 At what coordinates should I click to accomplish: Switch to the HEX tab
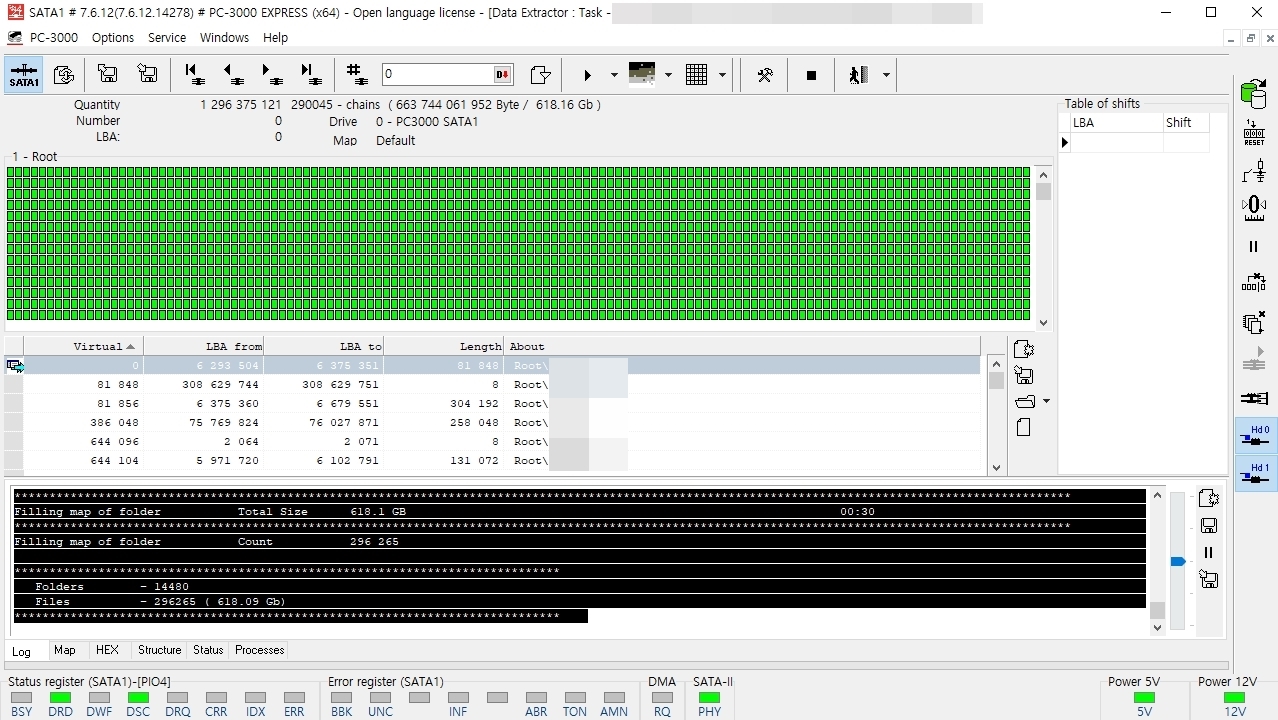click(x=107, y=650)
